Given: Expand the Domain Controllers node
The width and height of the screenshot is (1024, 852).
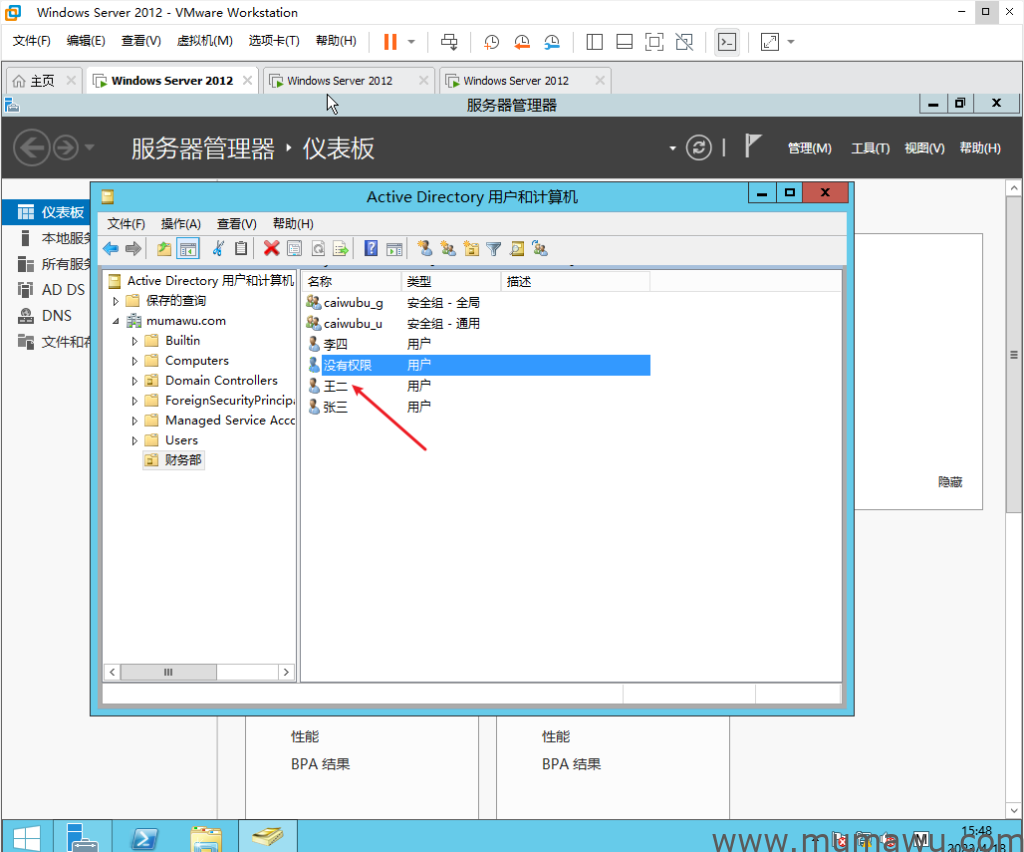Looking at the screenshot, I should 135,381.
